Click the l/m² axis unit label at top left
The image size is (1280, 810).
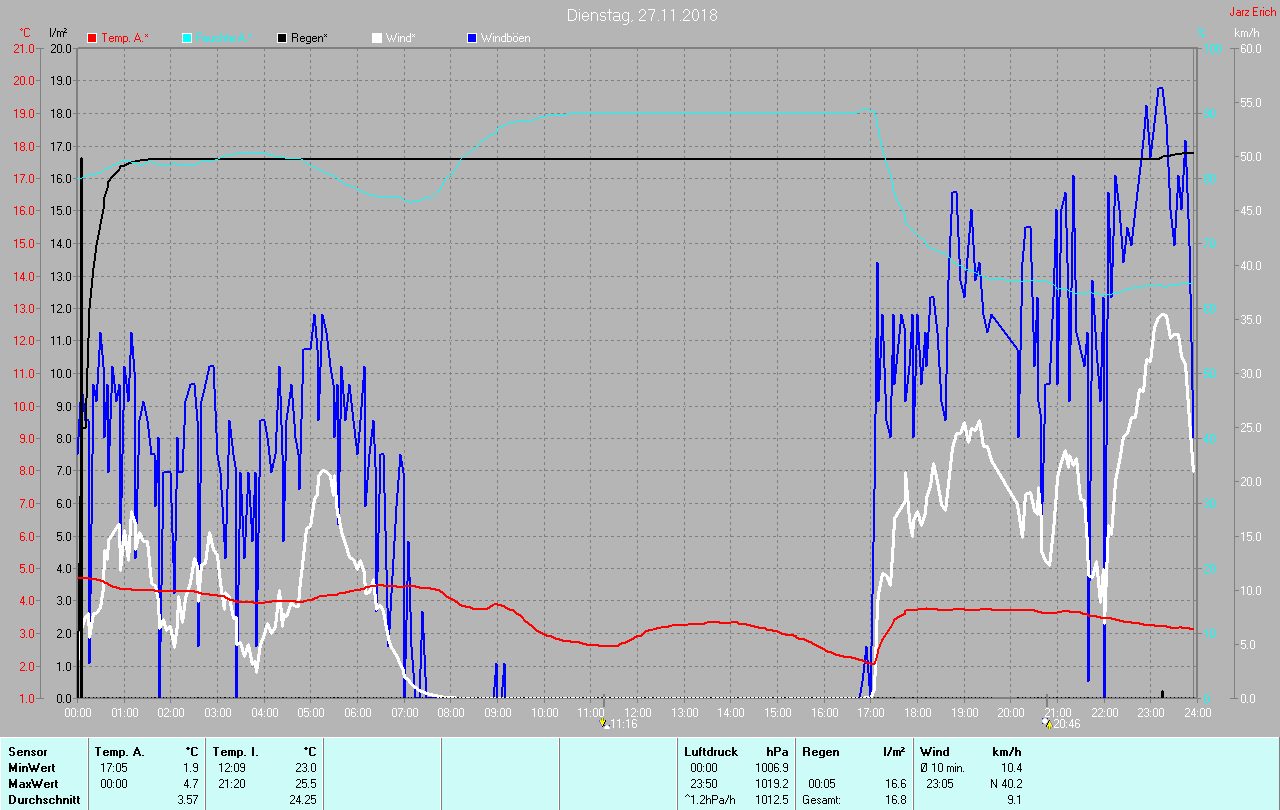pyautogui.click(x=58, y=33)
